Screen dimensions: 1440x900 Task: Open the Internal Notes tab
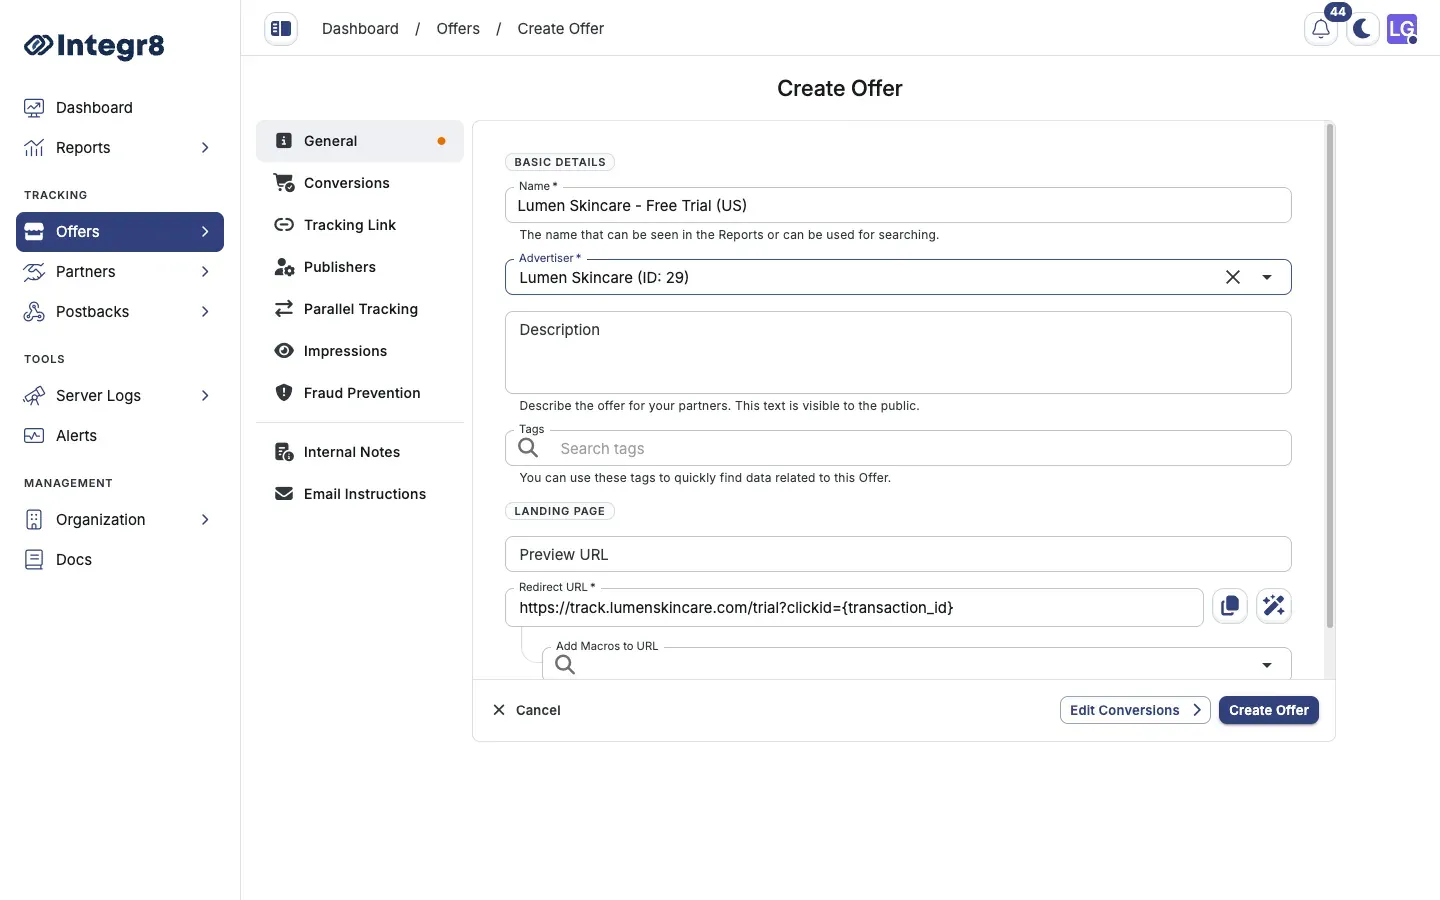(360, 452)
